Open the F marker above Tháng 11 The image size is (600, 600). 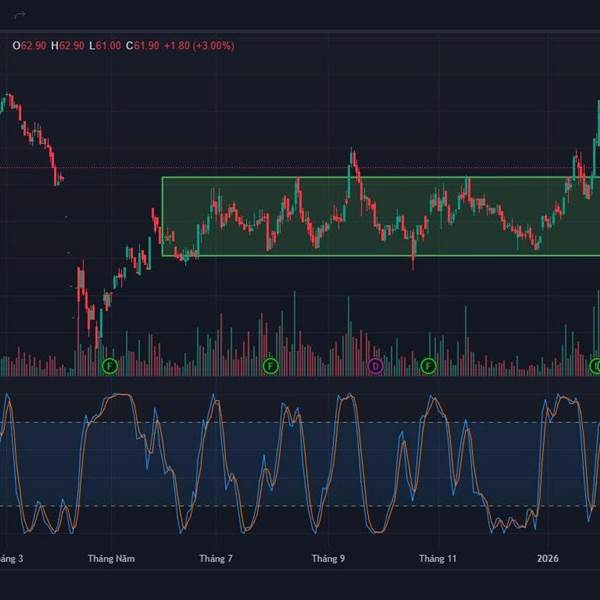click(x=429, y=367)
